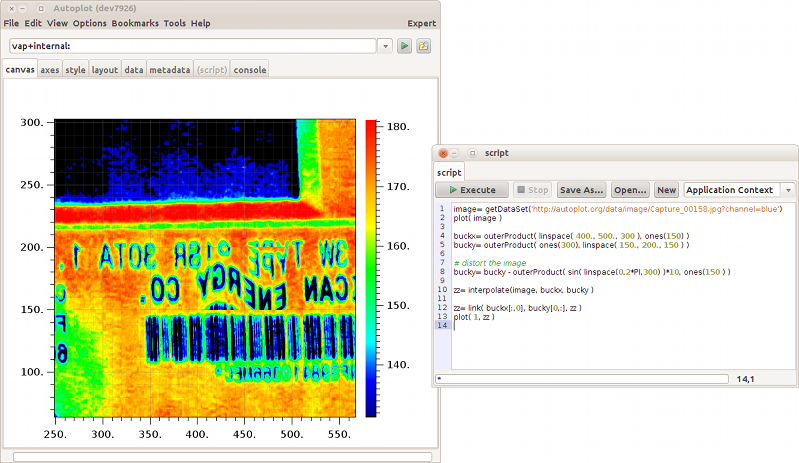Click the 'buckx= outerProduct' code line 4
Image resolution: width=799 pixels, height=463 pixels.
pyautogui.click(x=571, y=236)
